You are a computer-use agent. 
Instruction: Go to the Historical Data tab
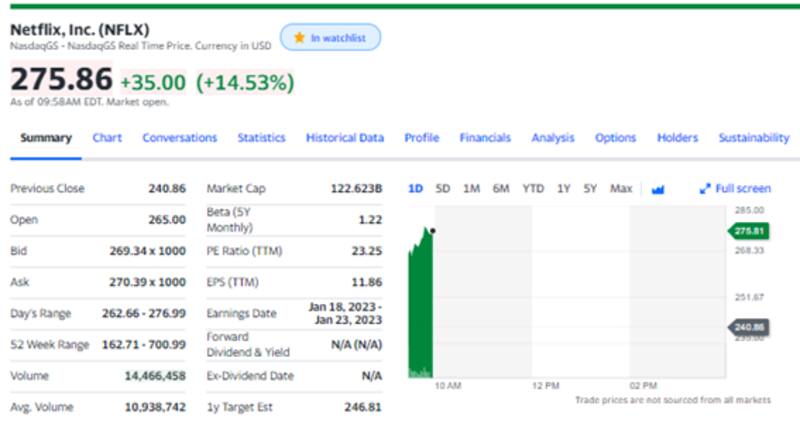pos(344,138)
